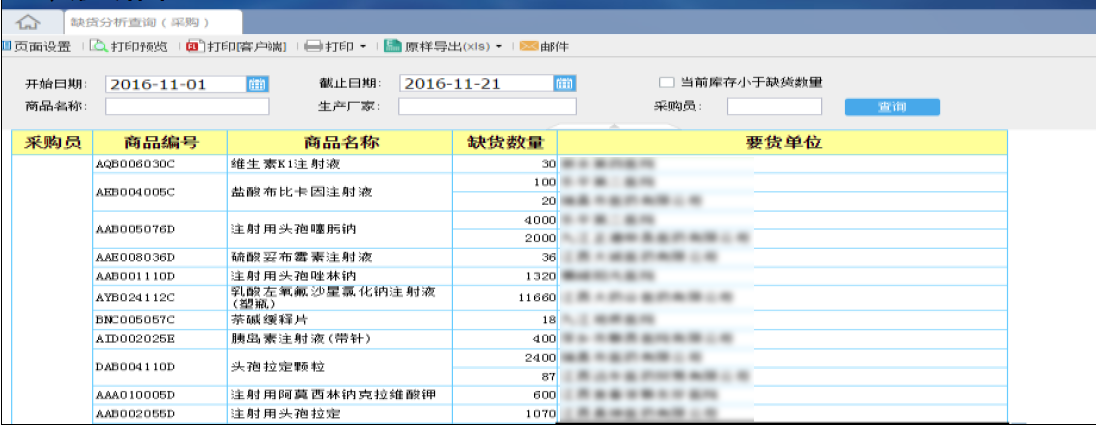The height and width of the screenshot is (426, 1096).
Task: Click the 注射用阿莫西林钠克拉维酸钾 cell
Action: pos(340,395)
